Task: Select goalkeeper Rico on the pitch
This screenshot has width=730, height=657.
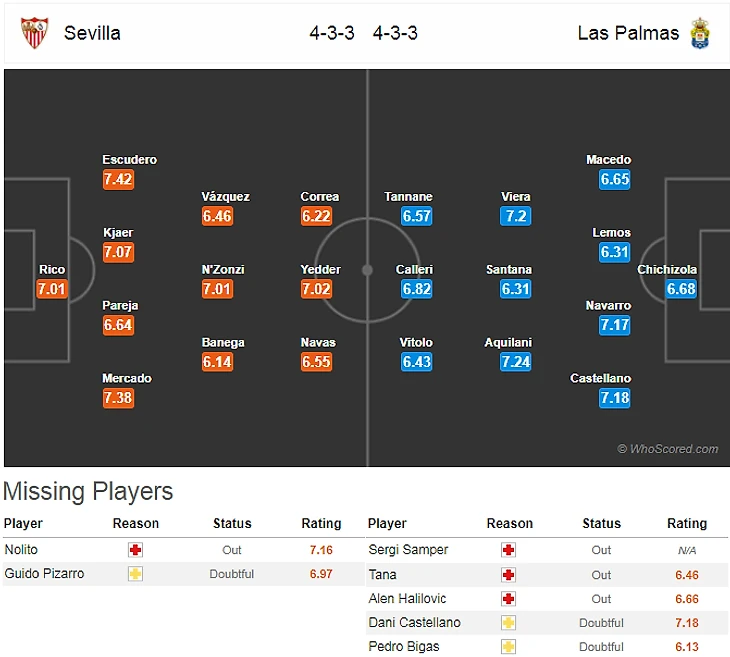Action: (51, 281)
